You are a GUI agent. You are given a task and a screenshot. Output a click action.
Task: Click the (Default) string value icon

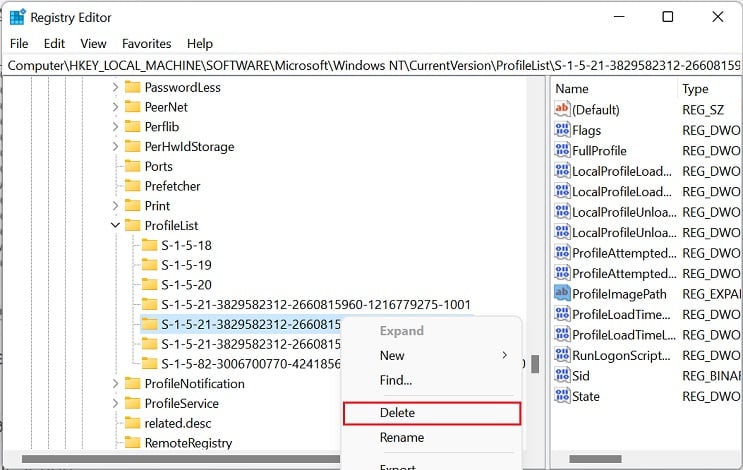(x=562, y=109)
